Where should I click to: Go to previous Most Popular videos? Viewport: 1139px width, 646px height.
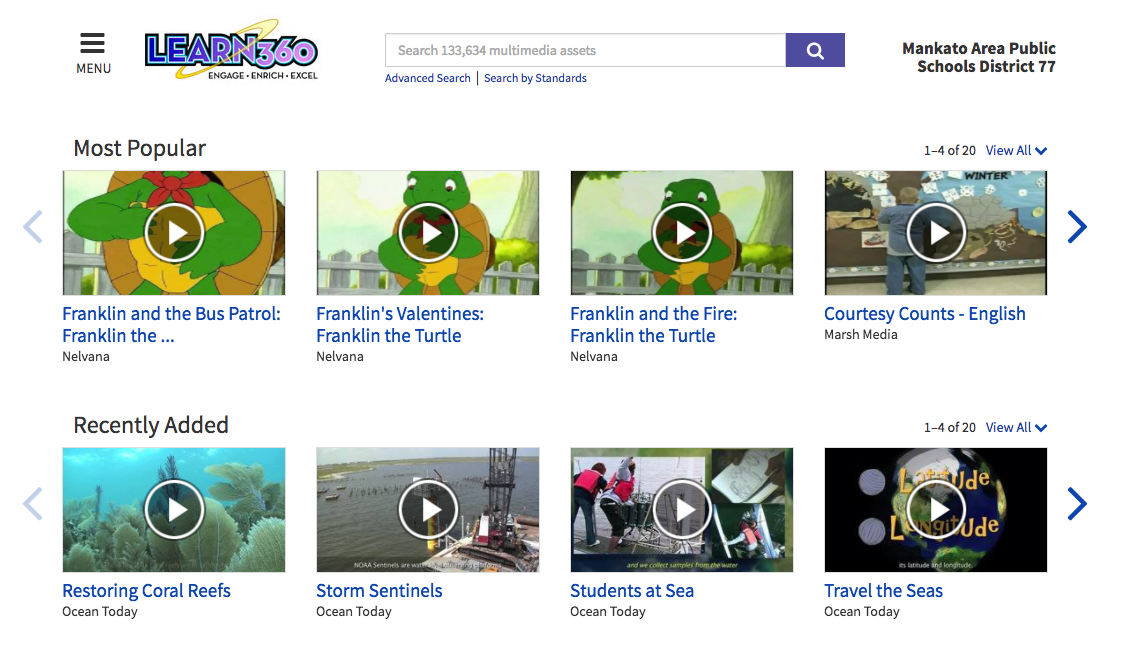(x=33, y=227)
